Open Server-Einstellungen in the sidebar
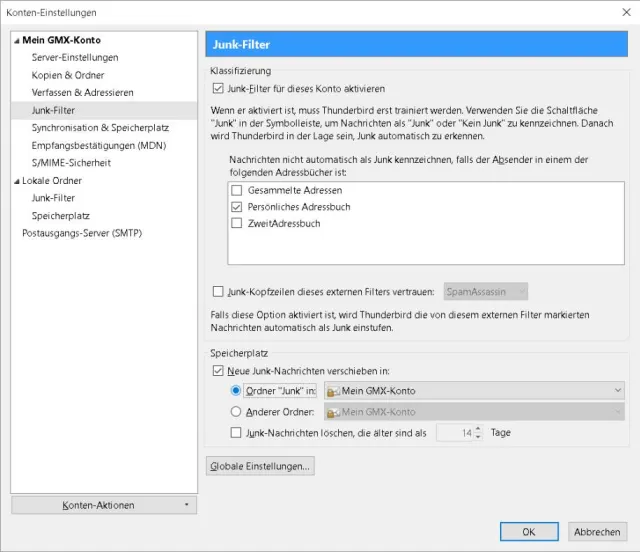This screenshot has height=552, width=640. [75, 58]
